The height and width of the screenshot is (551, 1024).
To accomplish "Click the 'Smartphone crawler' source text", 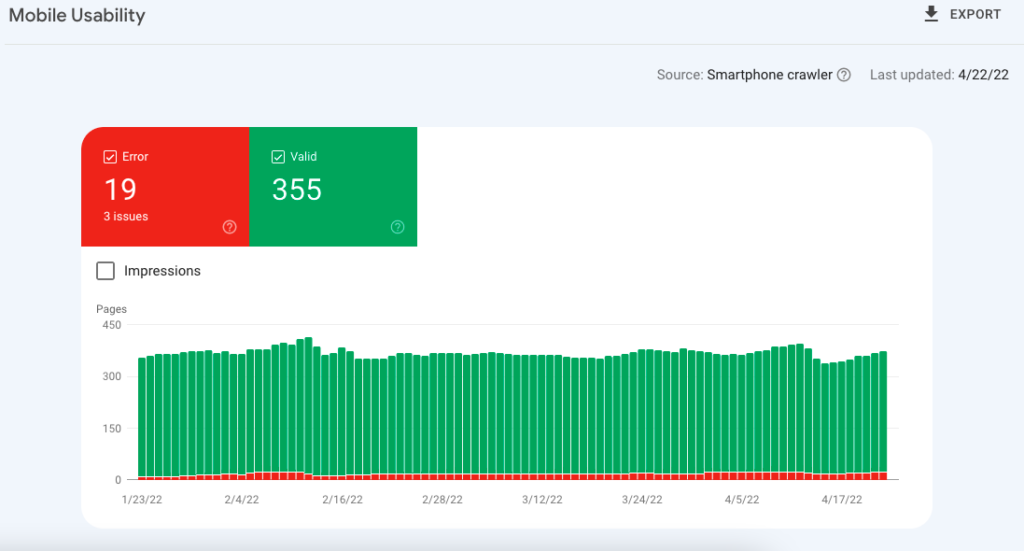I will tap(769, 75).
